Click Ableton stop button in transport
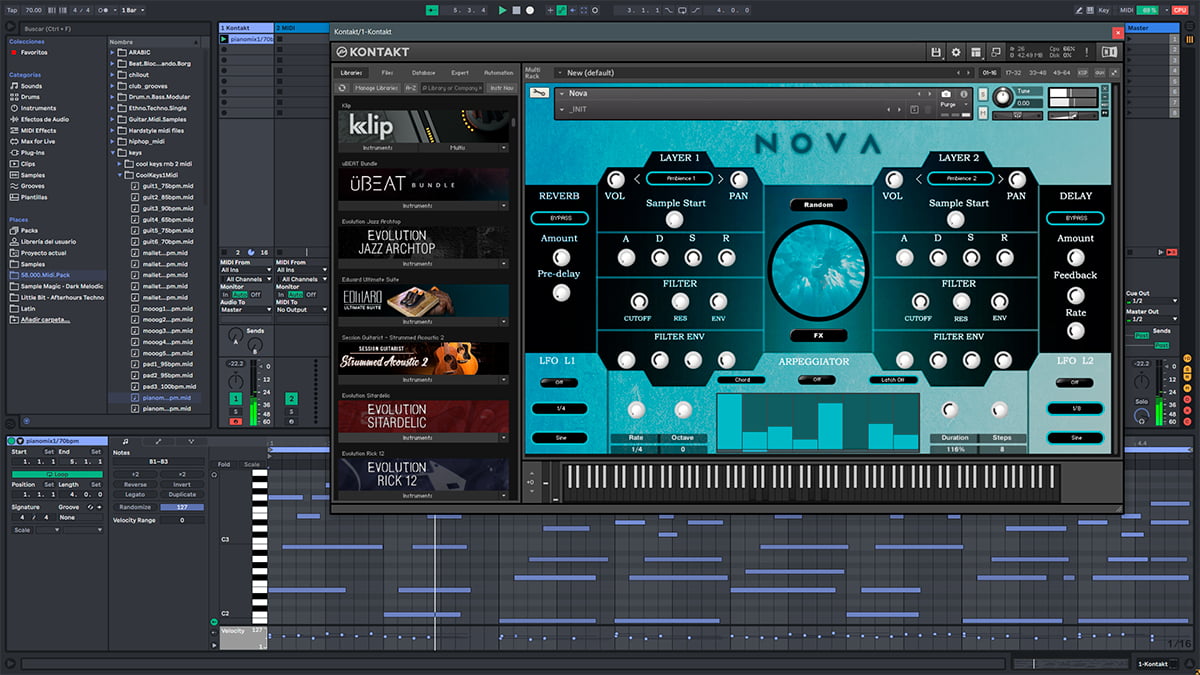The width and height of the screenshot is (1200, 675). (x=516, y=10)
